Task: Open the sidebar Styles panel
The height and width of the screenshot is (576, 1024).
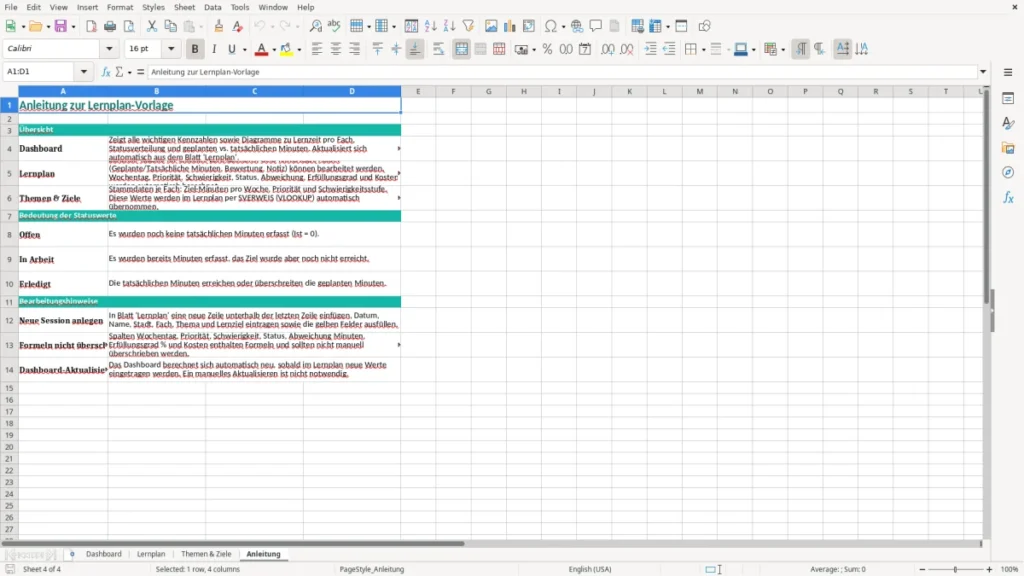Action: pyautogui.click(x=1008, y=123)
